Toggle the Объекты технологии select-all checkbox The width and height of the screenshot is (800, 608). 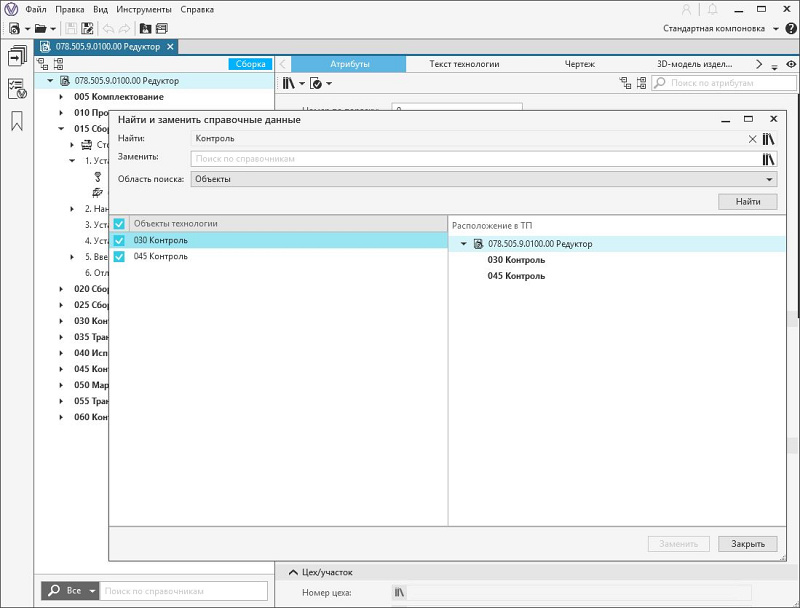tap(119, 224)
